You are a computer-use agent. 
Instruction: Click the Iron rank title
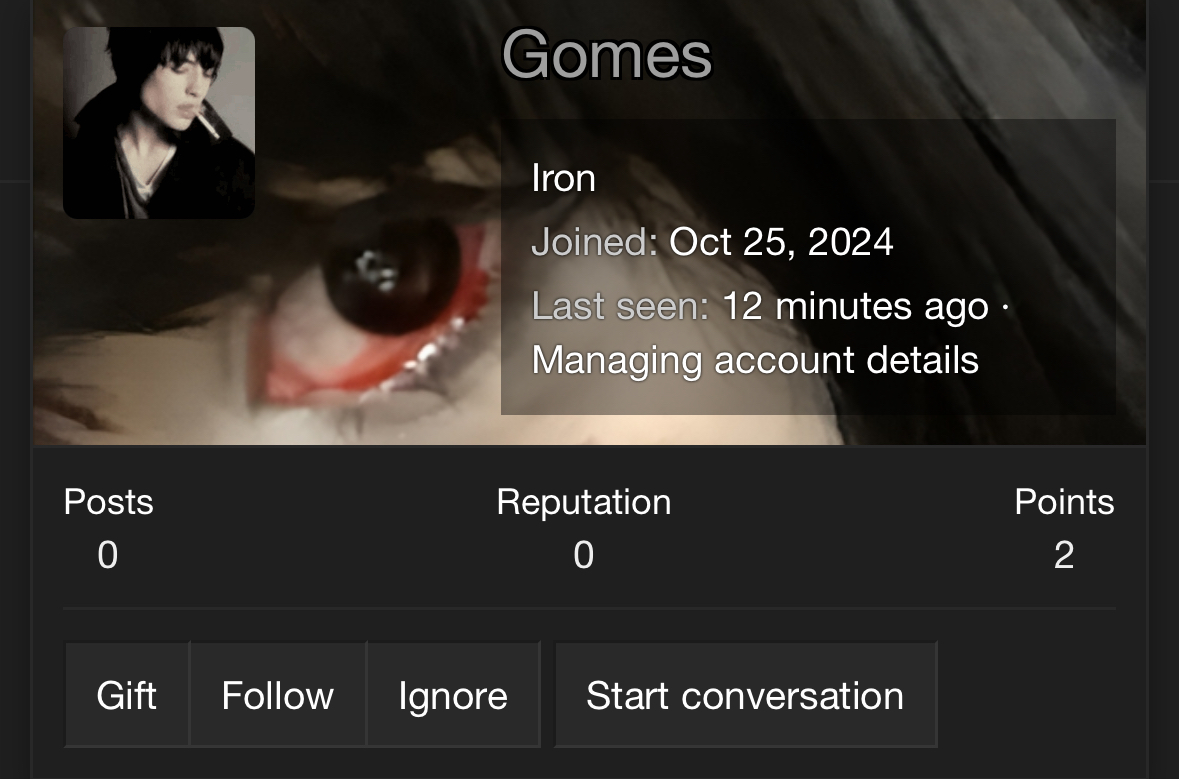(x=563, y=178)
